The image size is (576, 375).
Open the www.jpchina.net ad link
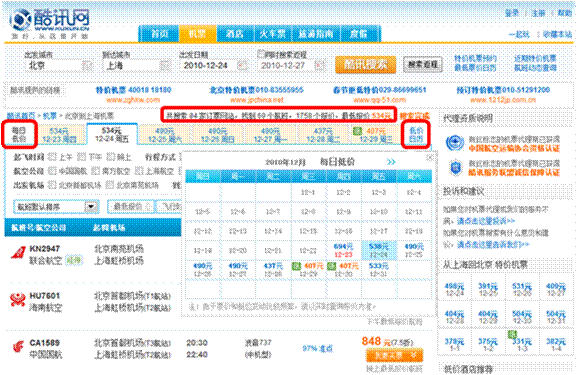[257, 100]
